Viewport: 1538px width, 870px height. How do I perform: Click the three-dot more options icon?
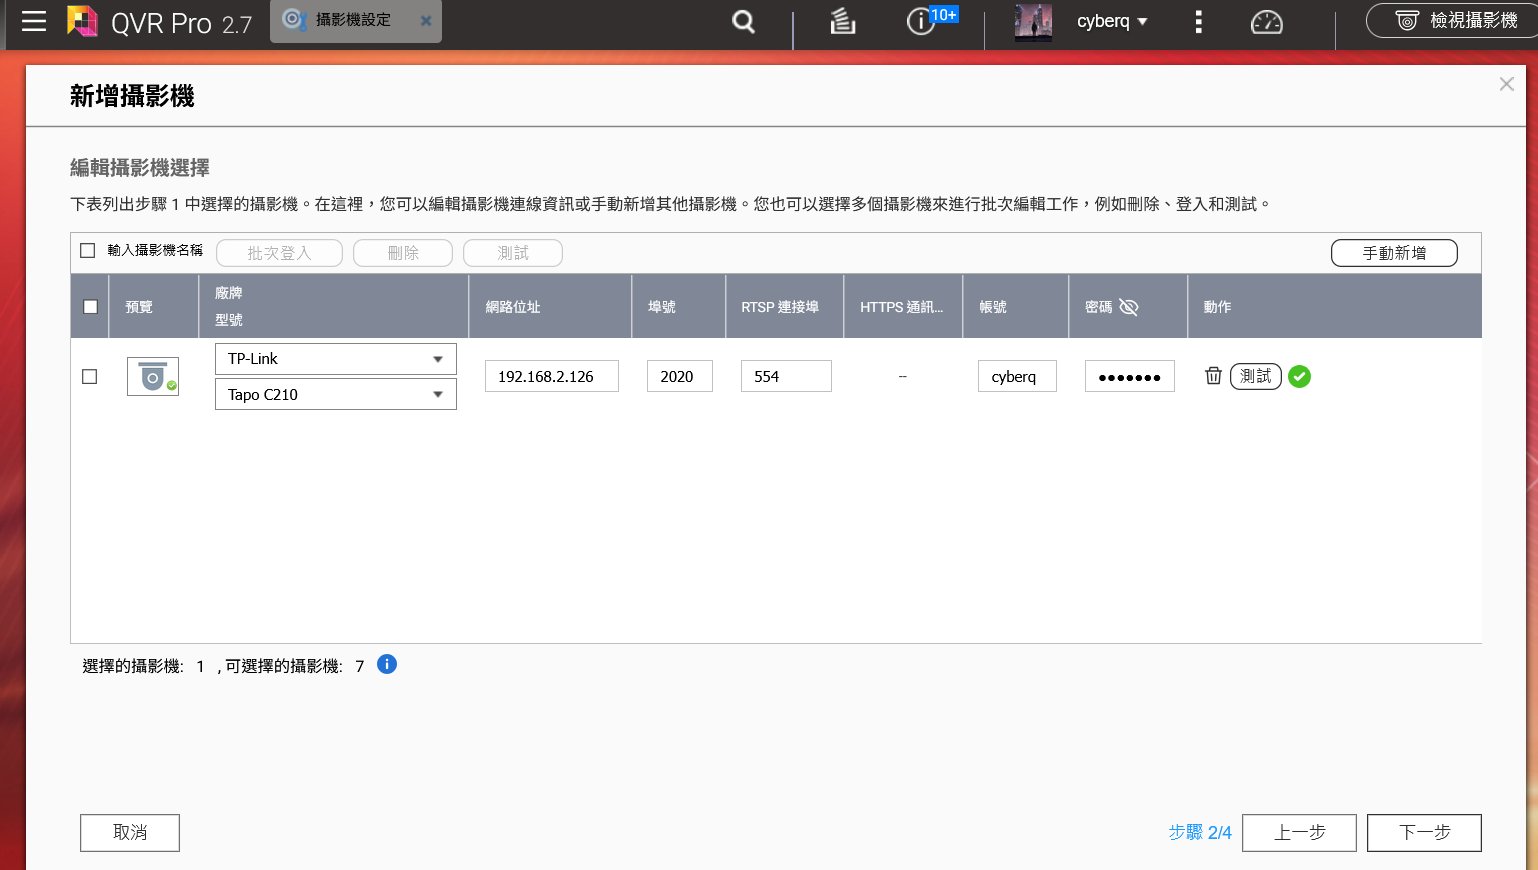click(x=1198, y=21)
